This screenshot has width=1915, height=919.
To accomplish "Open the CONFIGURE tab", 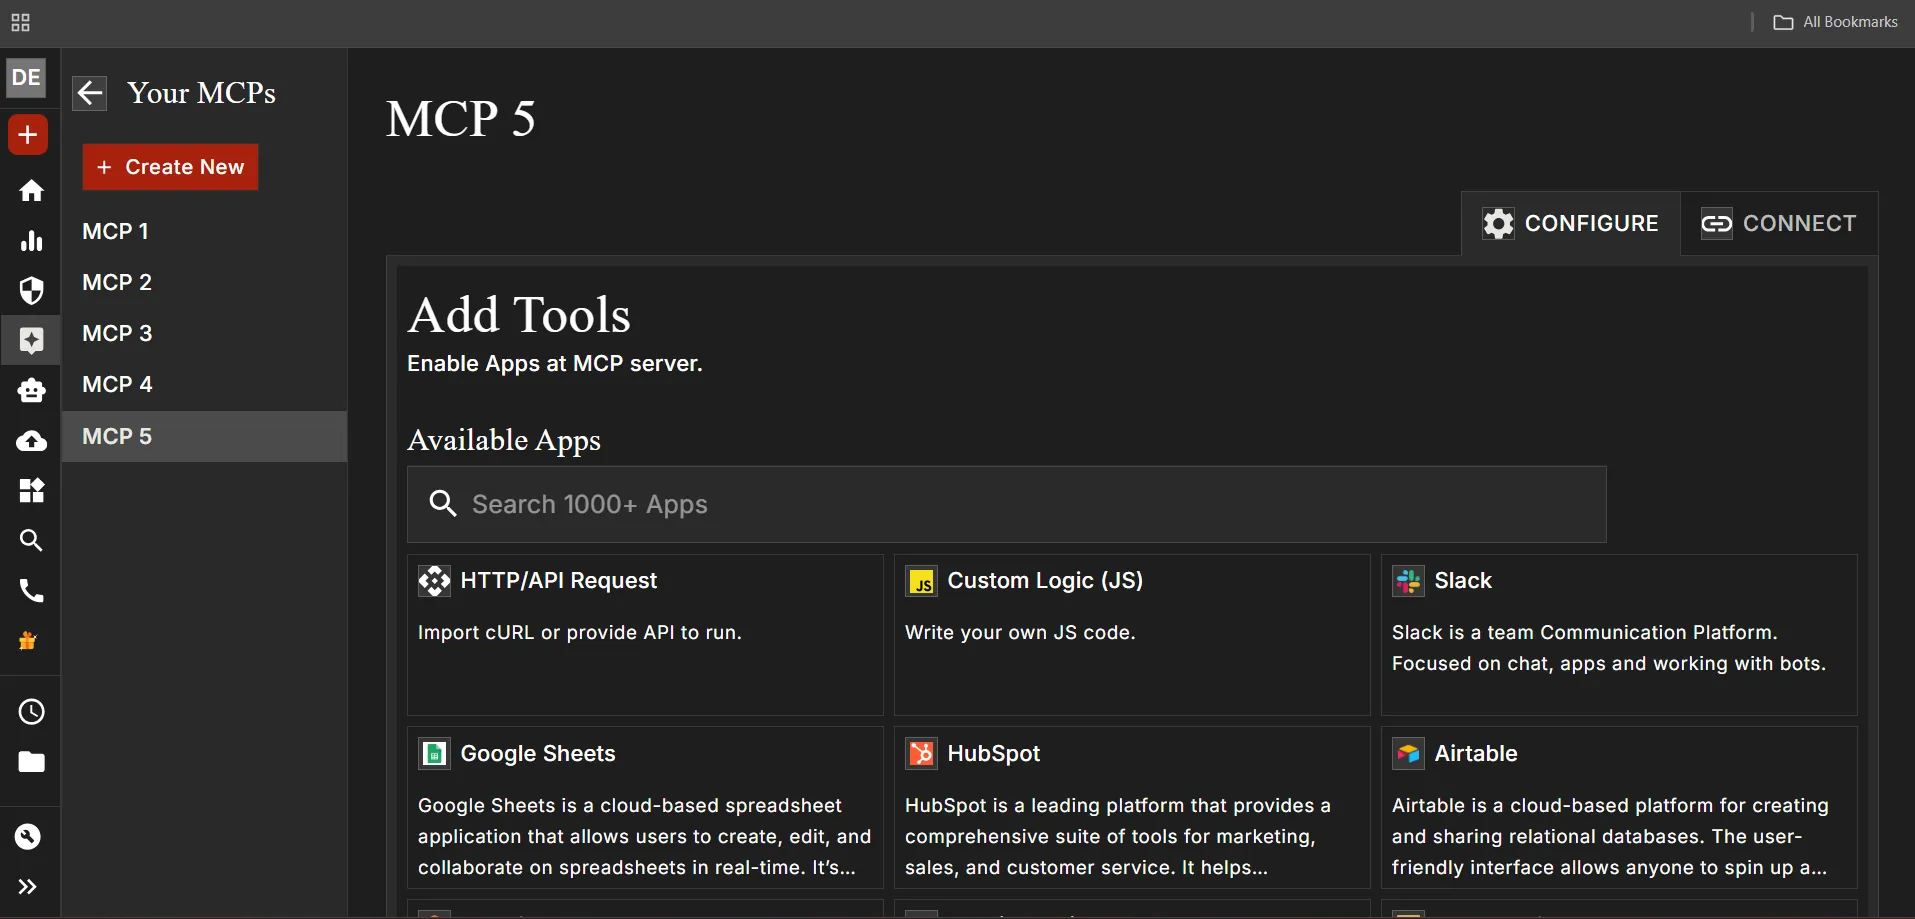I will coord(1570,223).
